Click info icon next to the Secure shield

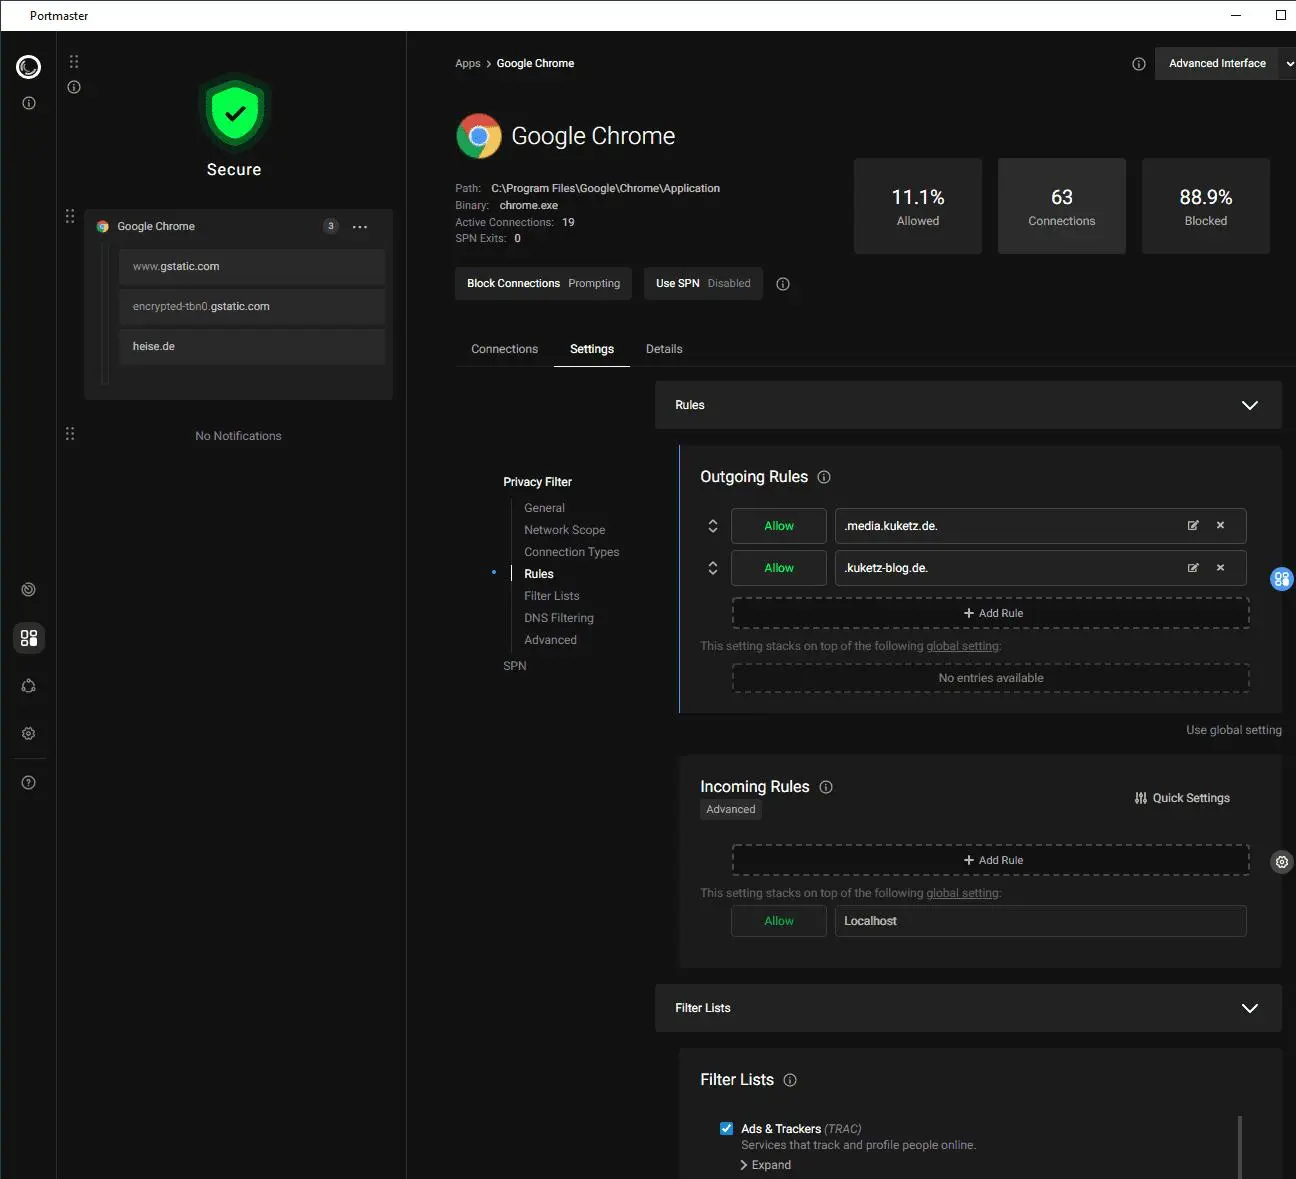pyautogui.click(x=74, y=87)
